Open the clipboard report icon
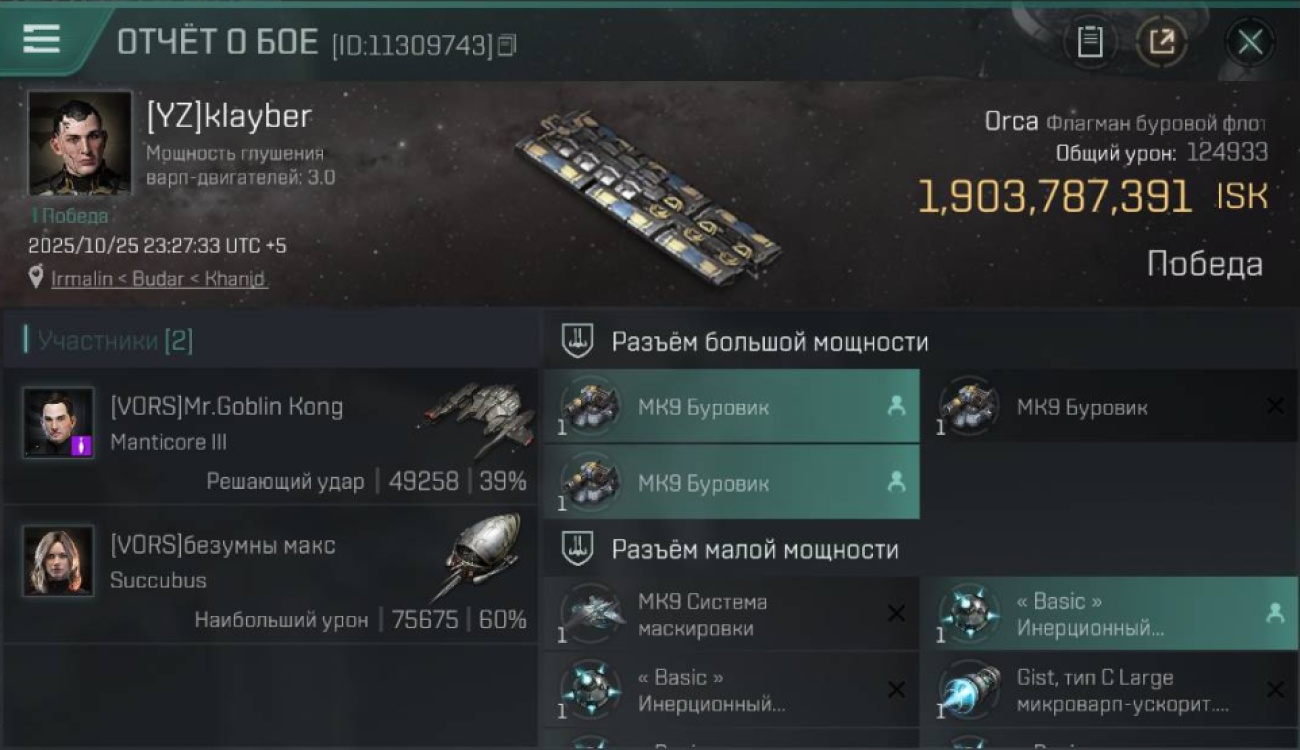This screenshot has width=1300, height=750. coord(1089,42)
